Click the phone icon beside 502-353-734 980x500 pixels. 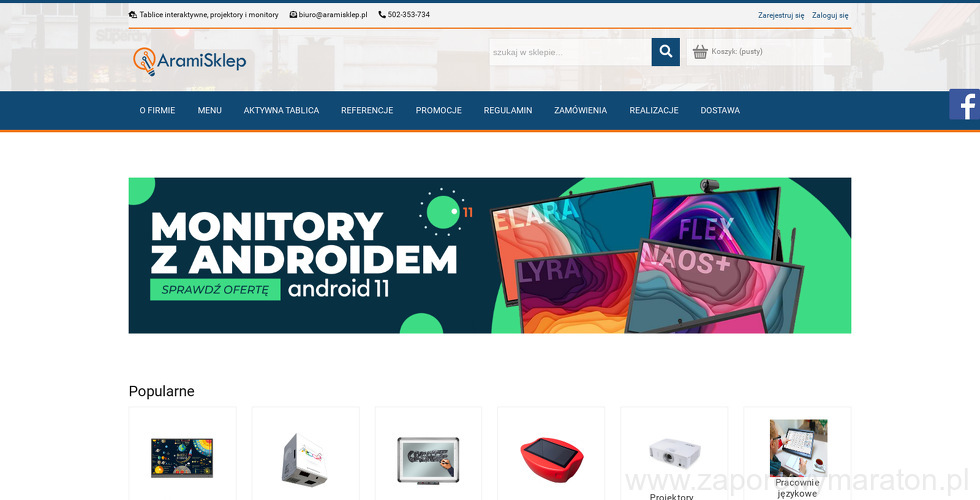pos(382,14)
